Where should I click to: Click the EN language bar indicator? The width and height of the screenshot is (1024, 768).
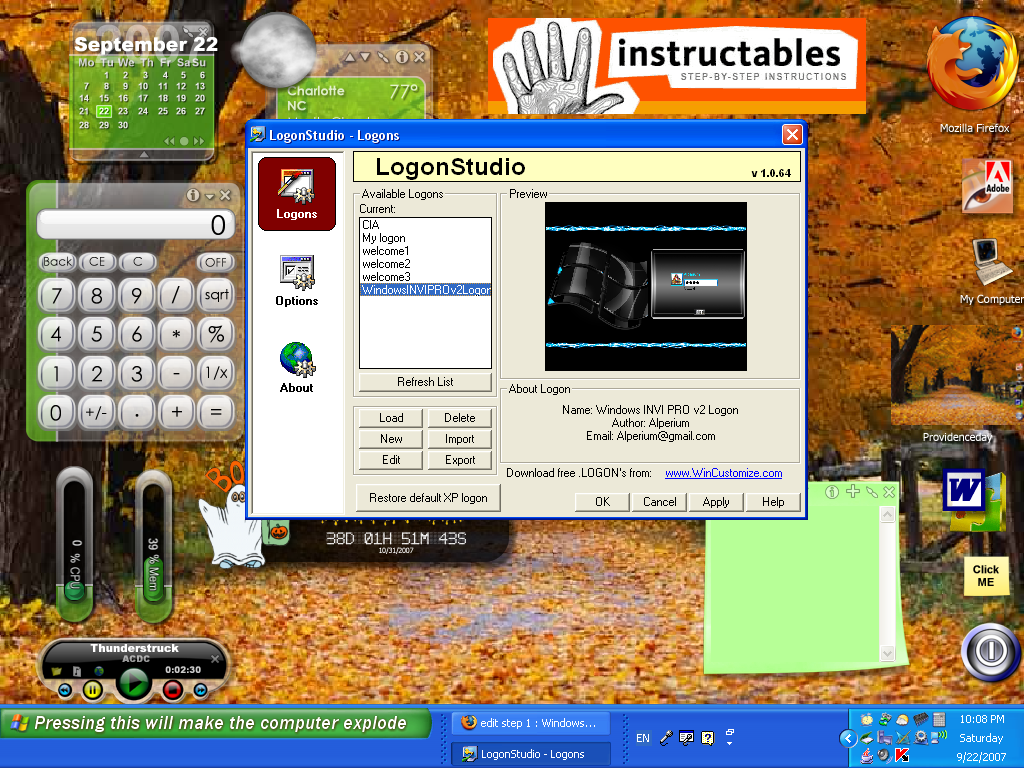pos(643,738)
